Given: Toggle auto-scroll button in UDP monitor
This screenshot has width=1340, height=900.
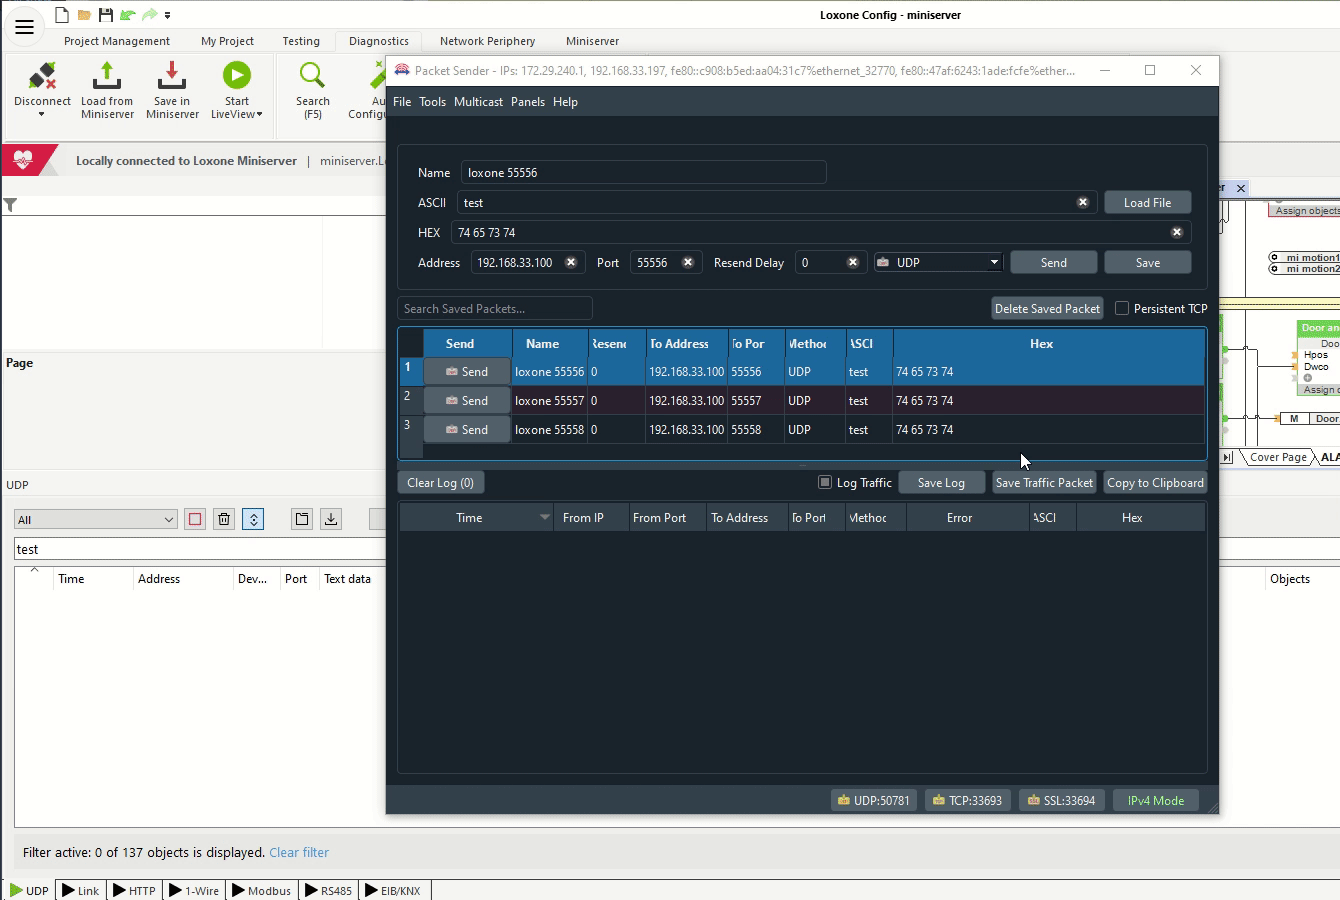Looking at the screenshot, I should pos(253,519).
